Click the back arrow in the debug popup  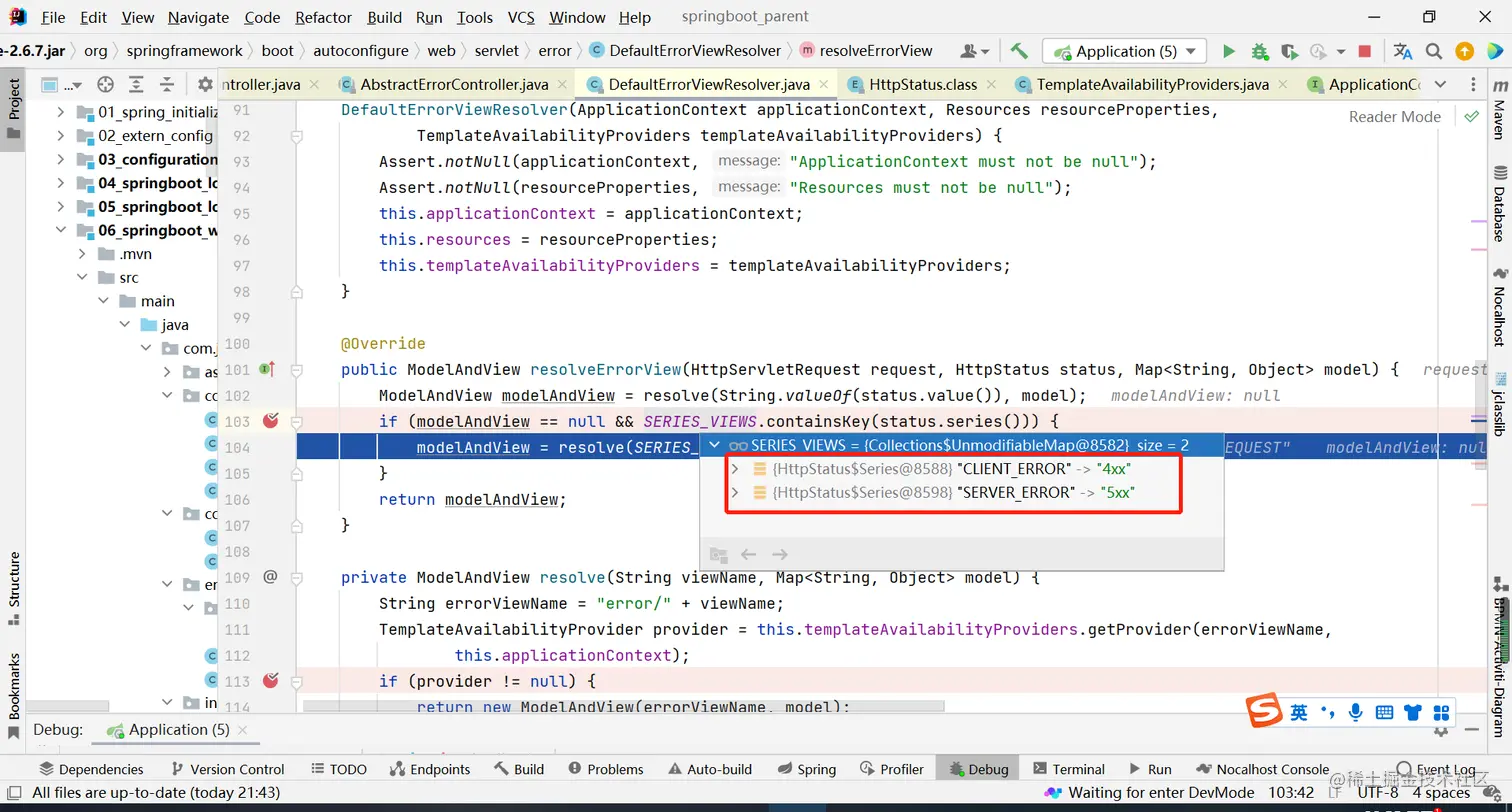(748, 554)
